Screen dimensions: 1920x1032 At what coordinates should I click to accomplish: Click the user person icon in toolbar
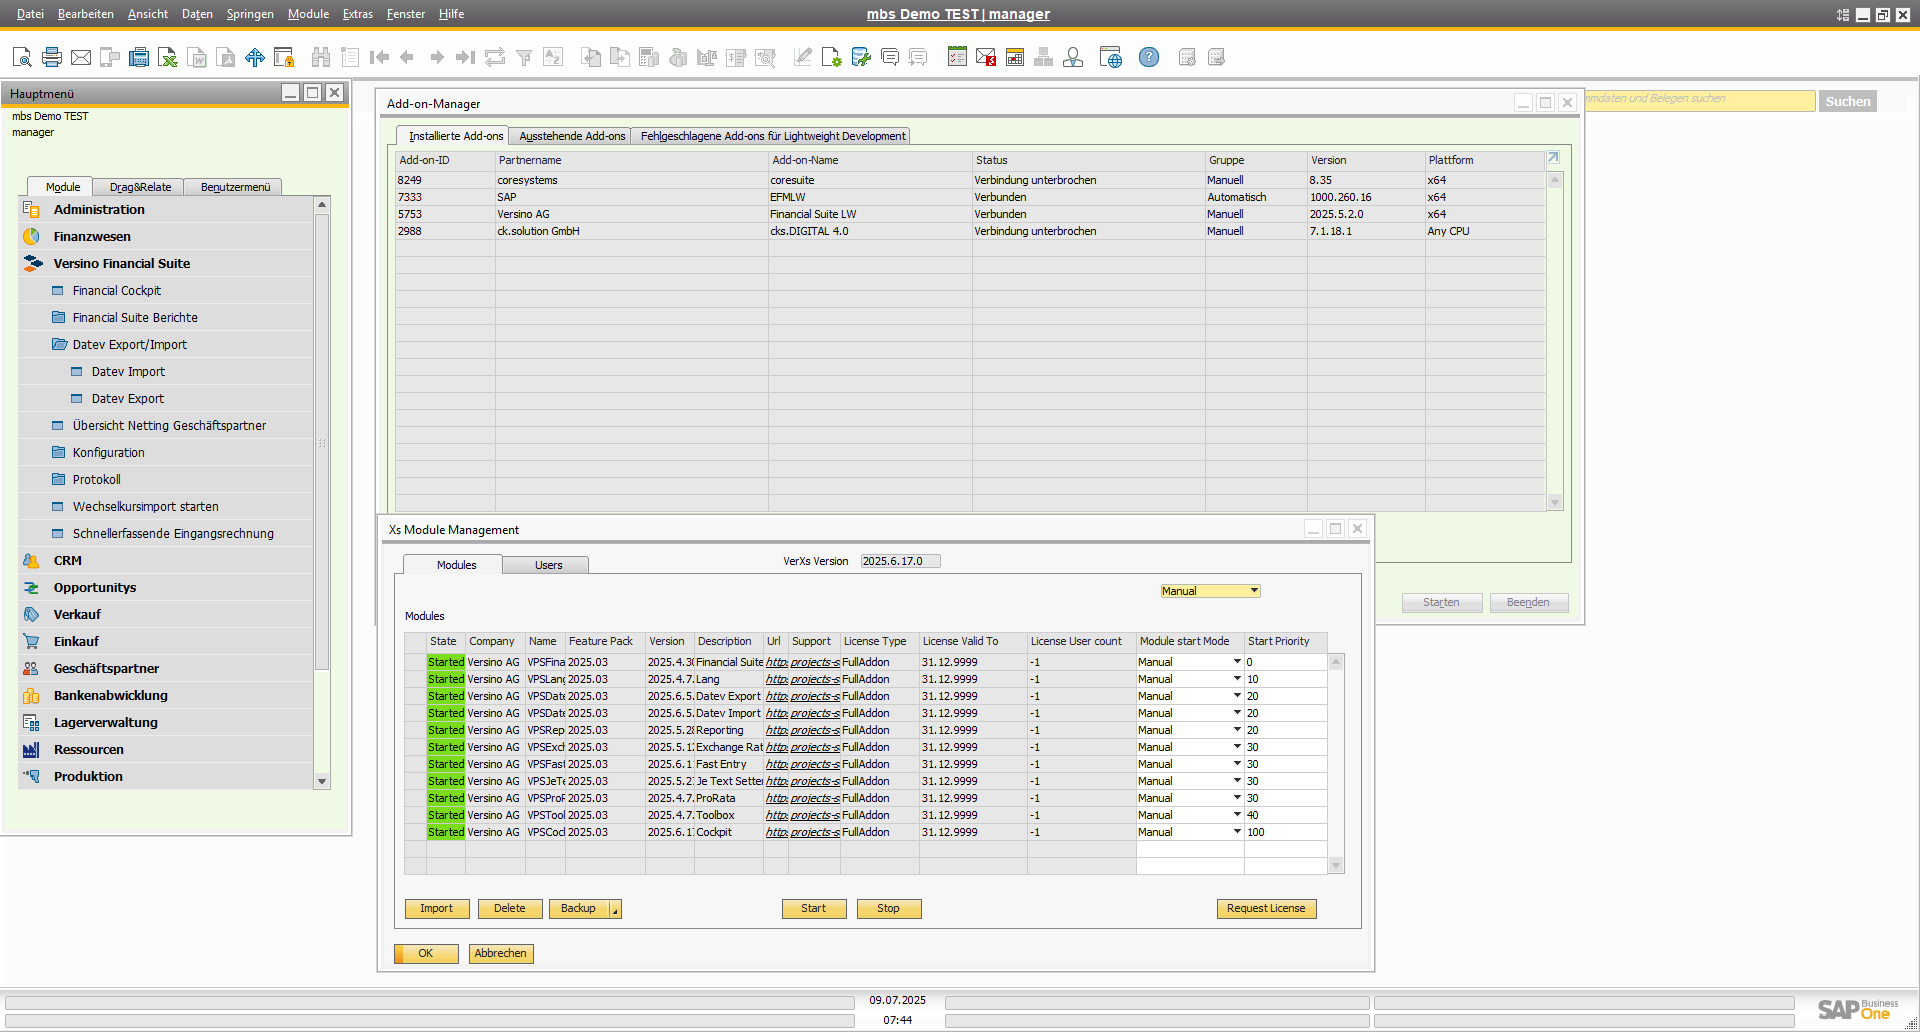tap(1073, 57)
